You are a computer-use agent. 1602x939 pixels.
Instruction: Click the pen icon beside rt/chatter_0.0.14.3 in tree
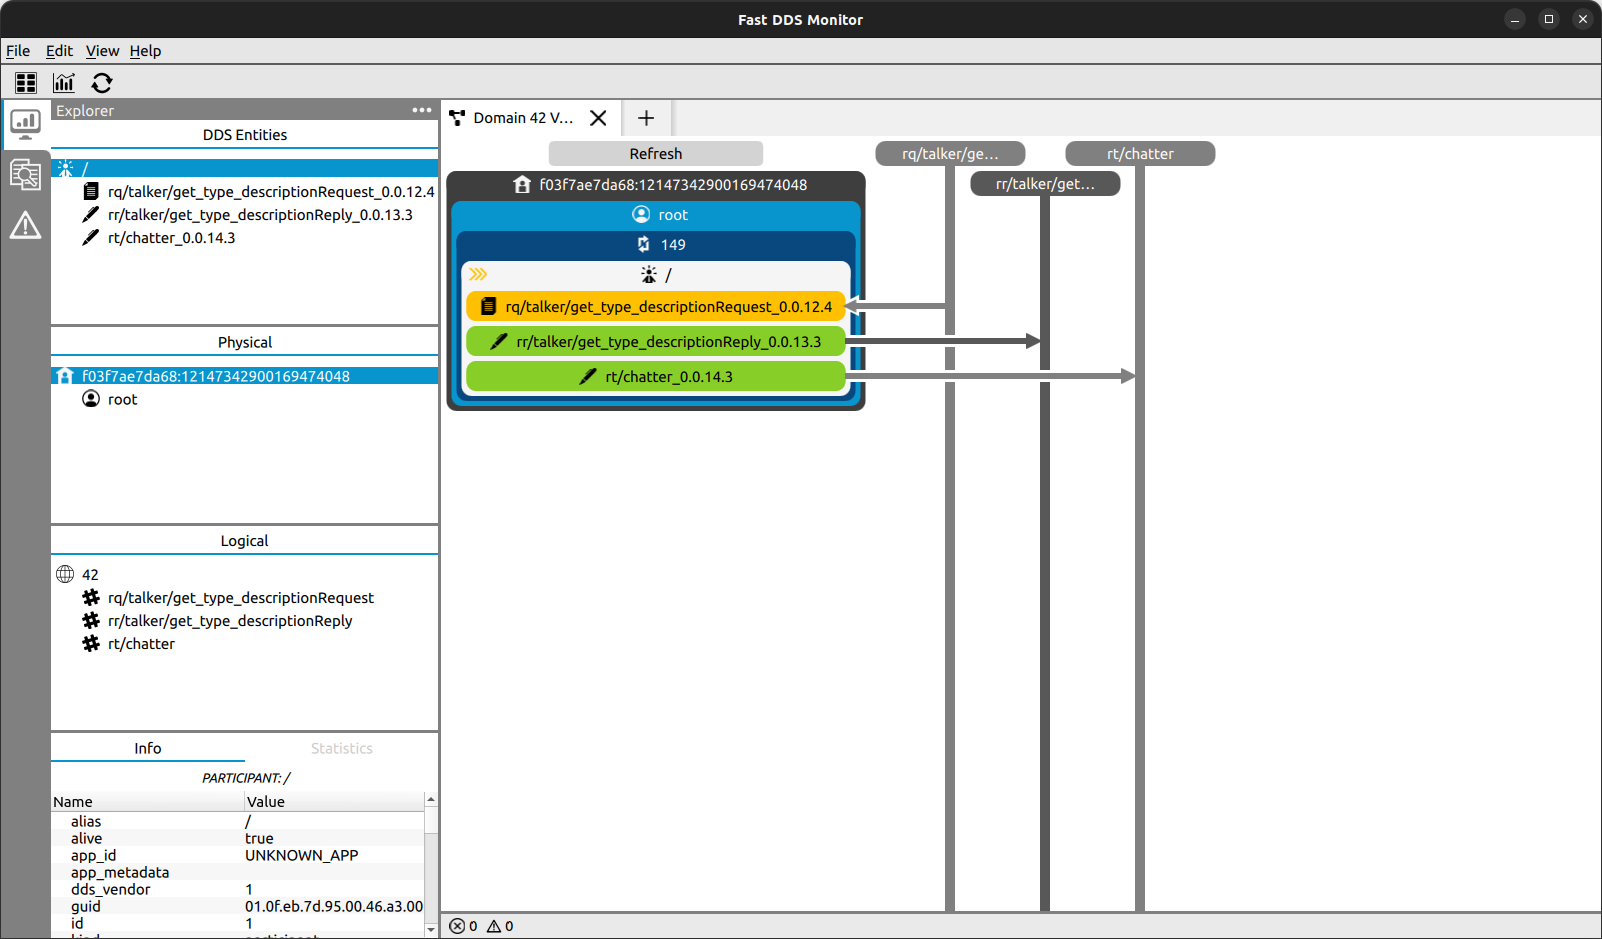point(91,237)
